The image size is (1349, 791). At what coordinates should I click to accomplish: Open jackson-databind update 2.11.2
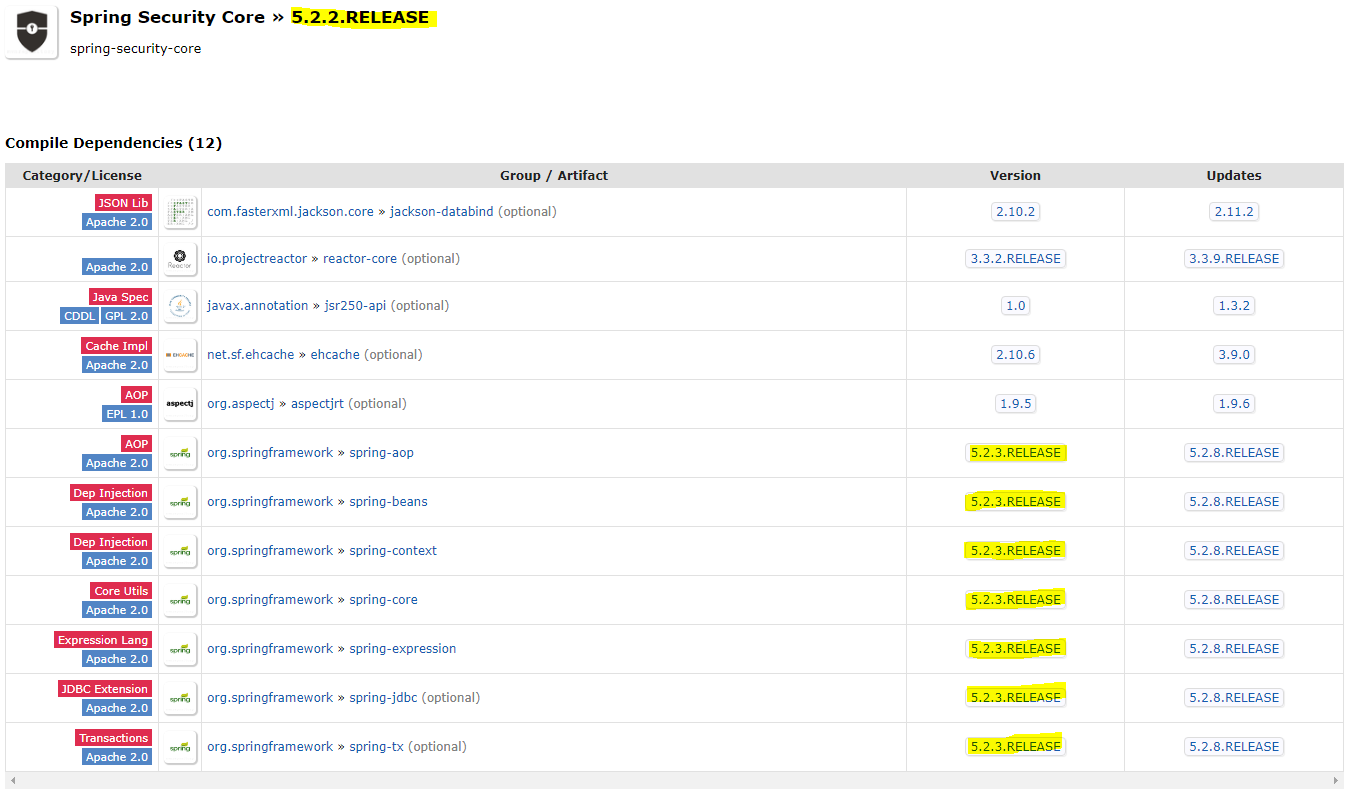pyautogui.click(x=1233, y=212)
